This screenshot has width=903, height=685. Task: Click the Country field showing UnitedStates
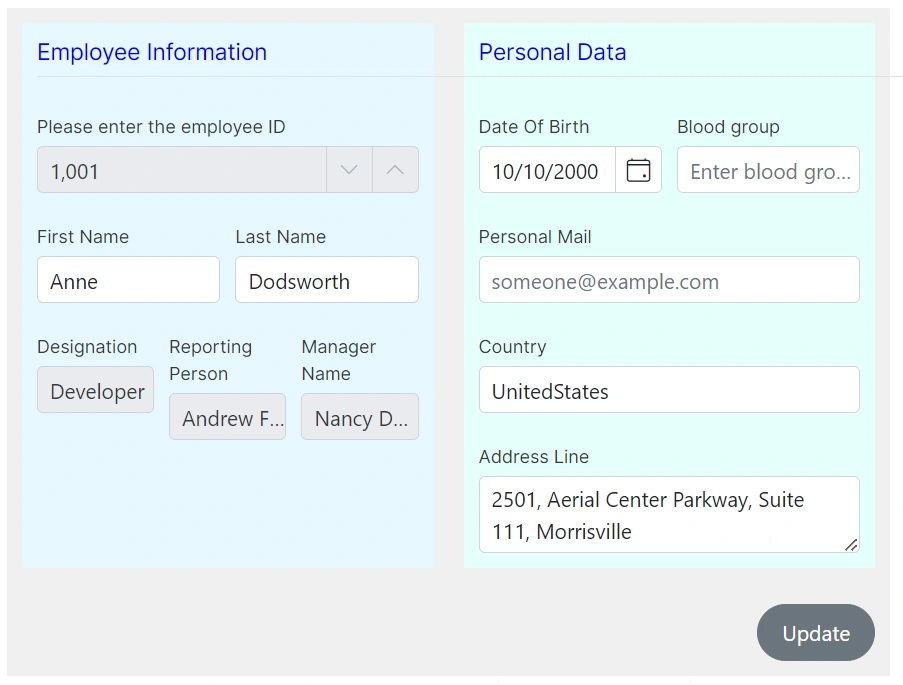click(x=669, y=389)
